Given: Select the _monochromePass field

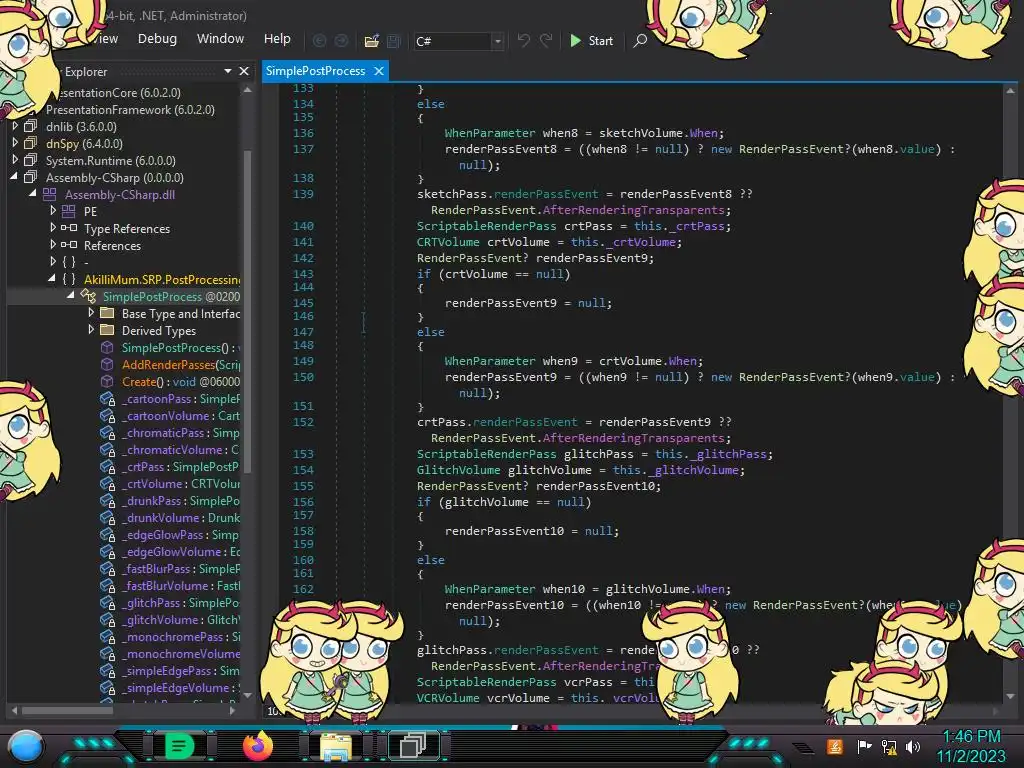Looking at the screenshot, I should pos(181,636).
